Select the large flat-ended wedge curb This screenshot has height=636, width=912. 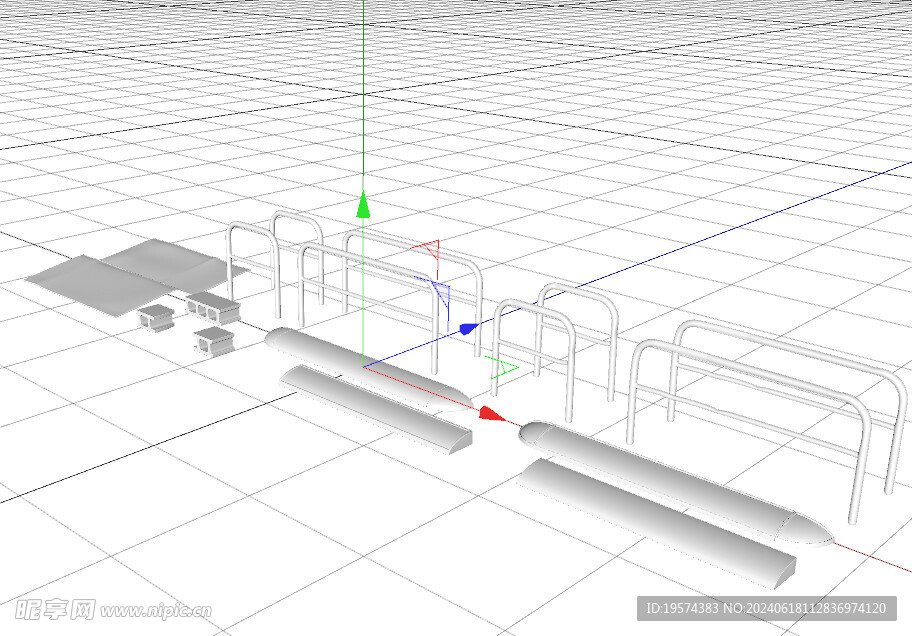click(656, 523)
